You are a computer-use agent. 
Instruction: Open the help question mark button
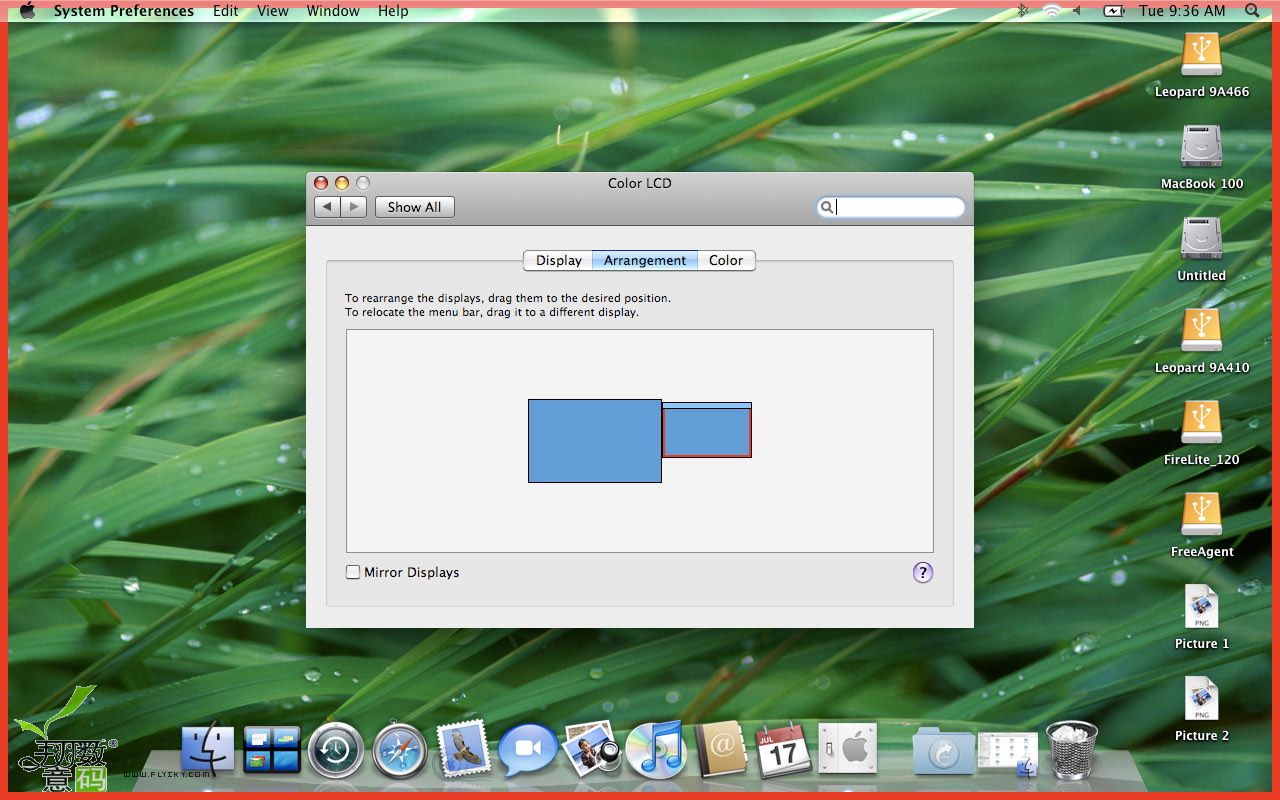[x=922, y=572]
